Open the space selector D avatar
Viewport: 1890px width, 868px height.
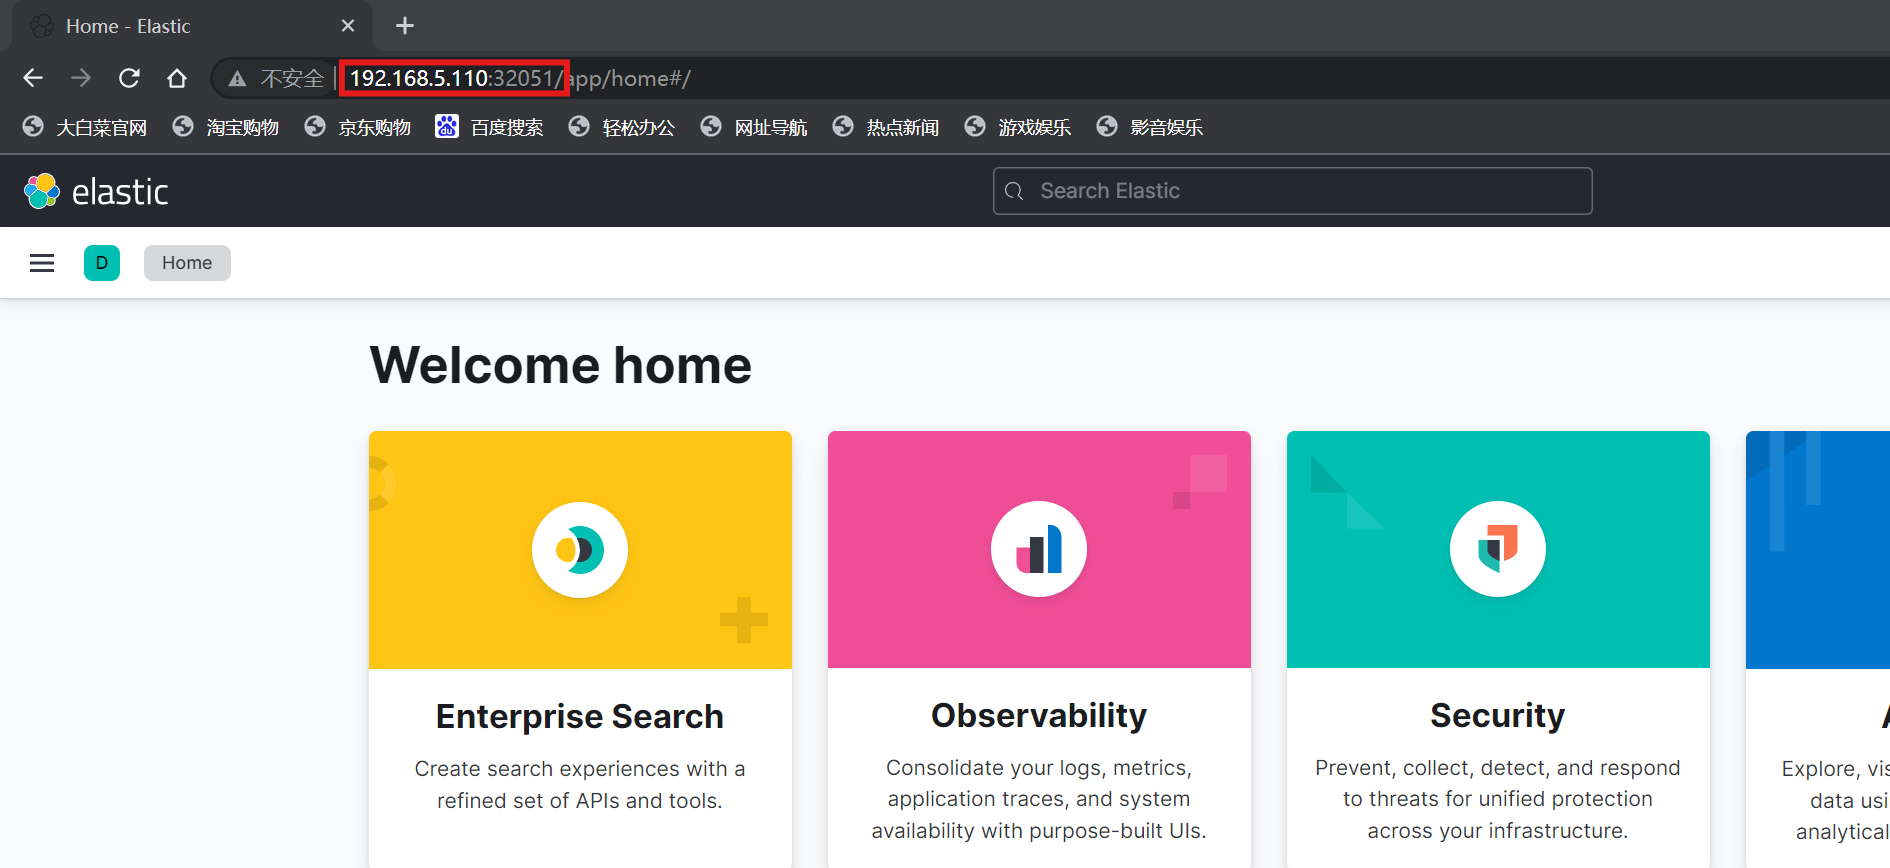(102, 263)
